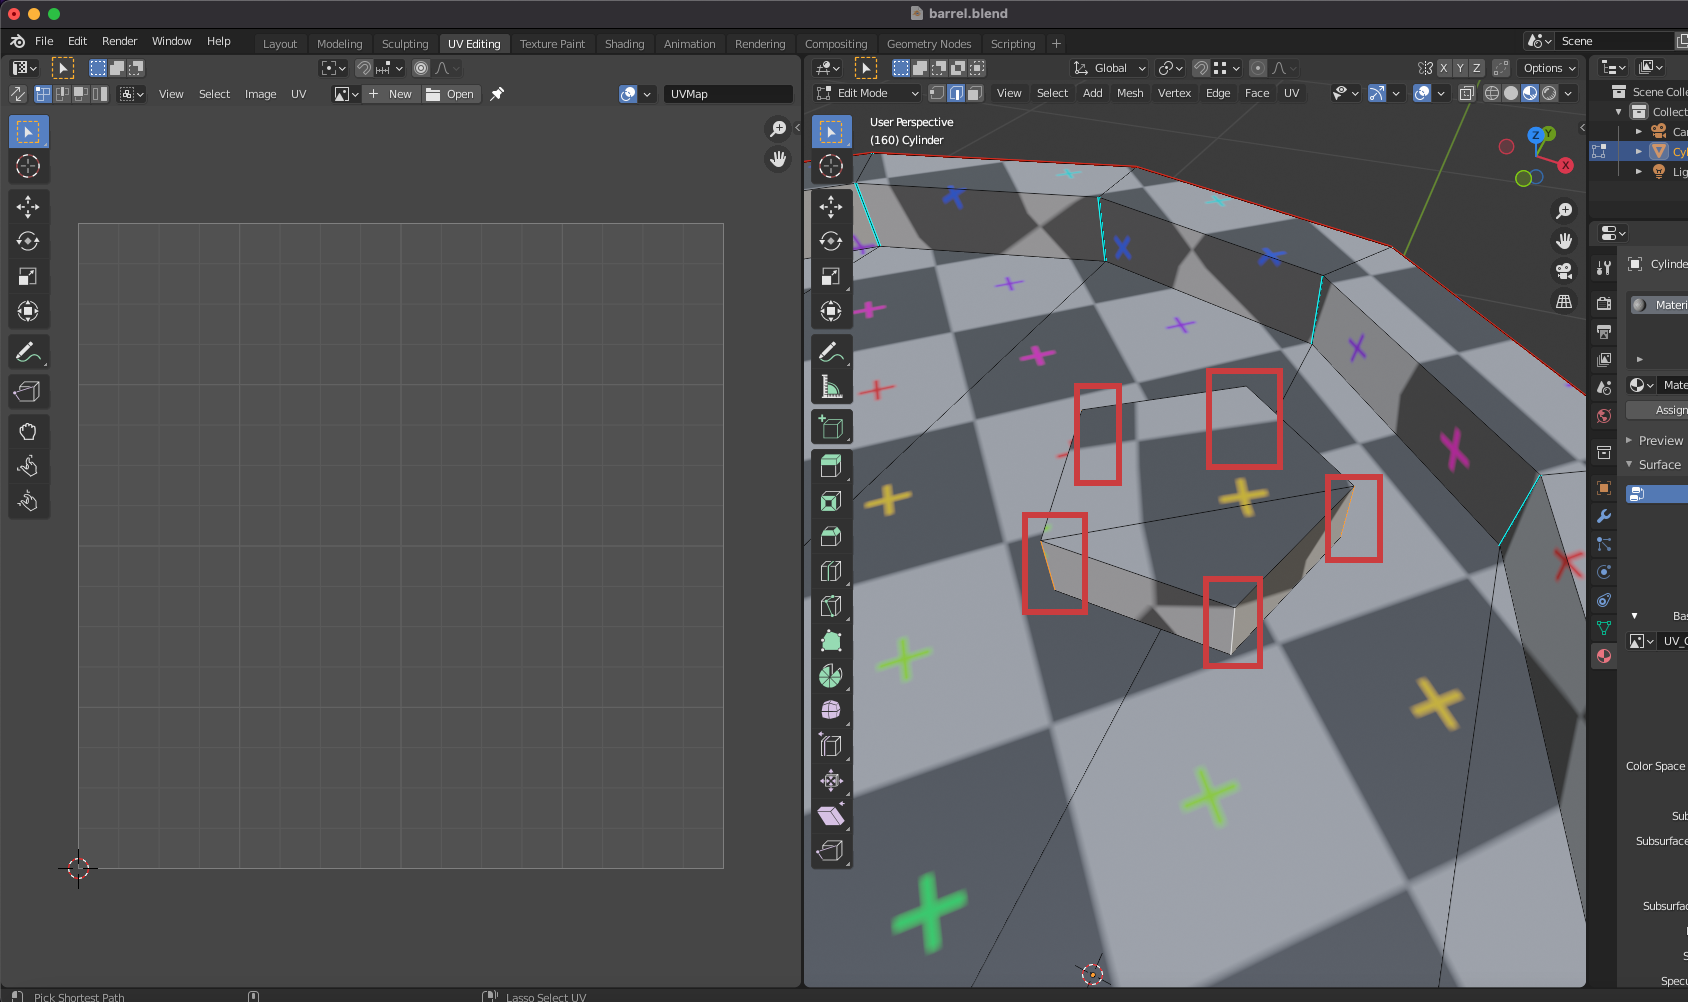This screenshot has width=1688, height=1002.
Task: Open the File menu
Action: click(x=44, y=41)
